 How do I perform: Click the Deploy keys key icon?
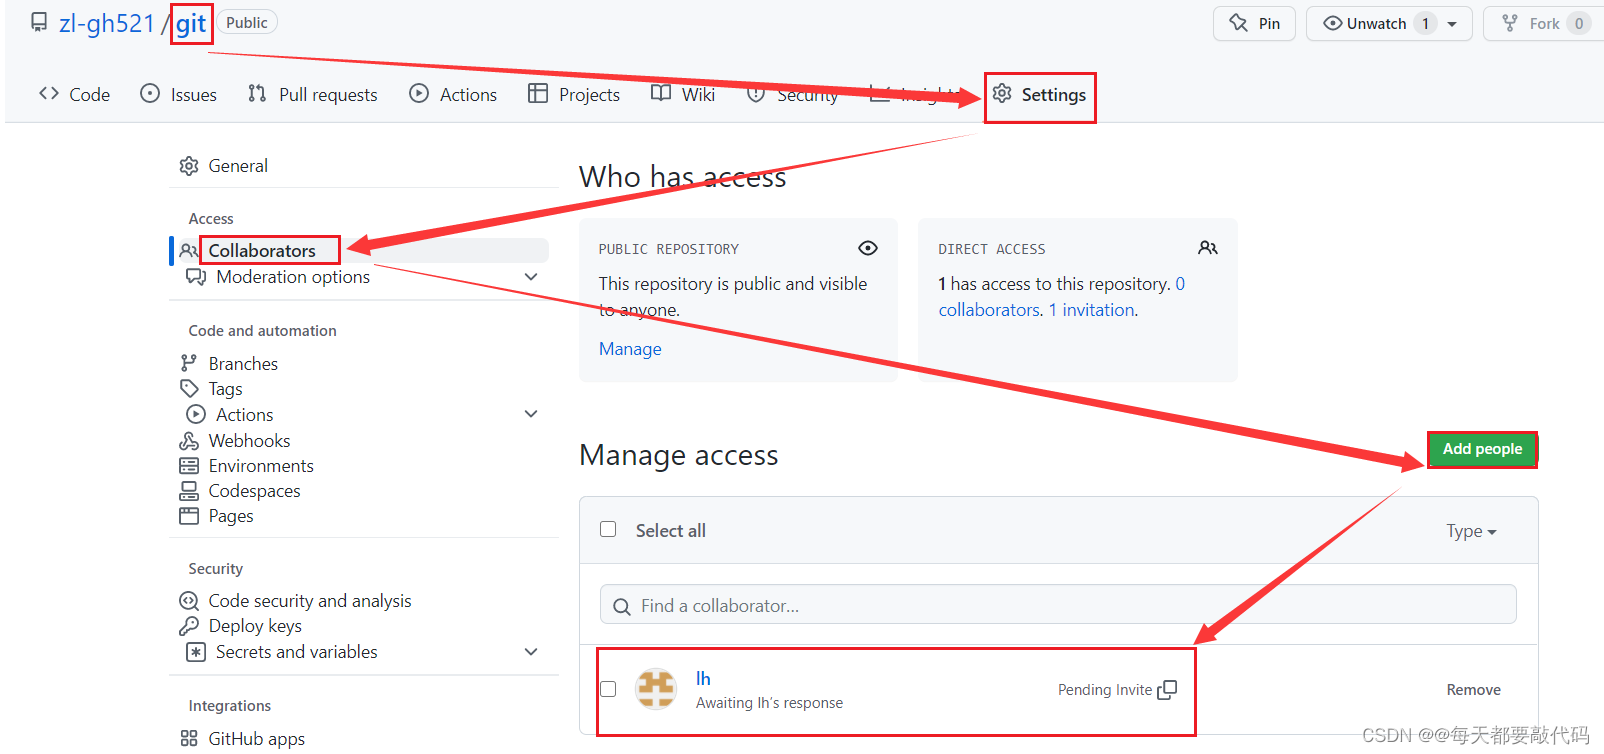[x=189, y=626]
